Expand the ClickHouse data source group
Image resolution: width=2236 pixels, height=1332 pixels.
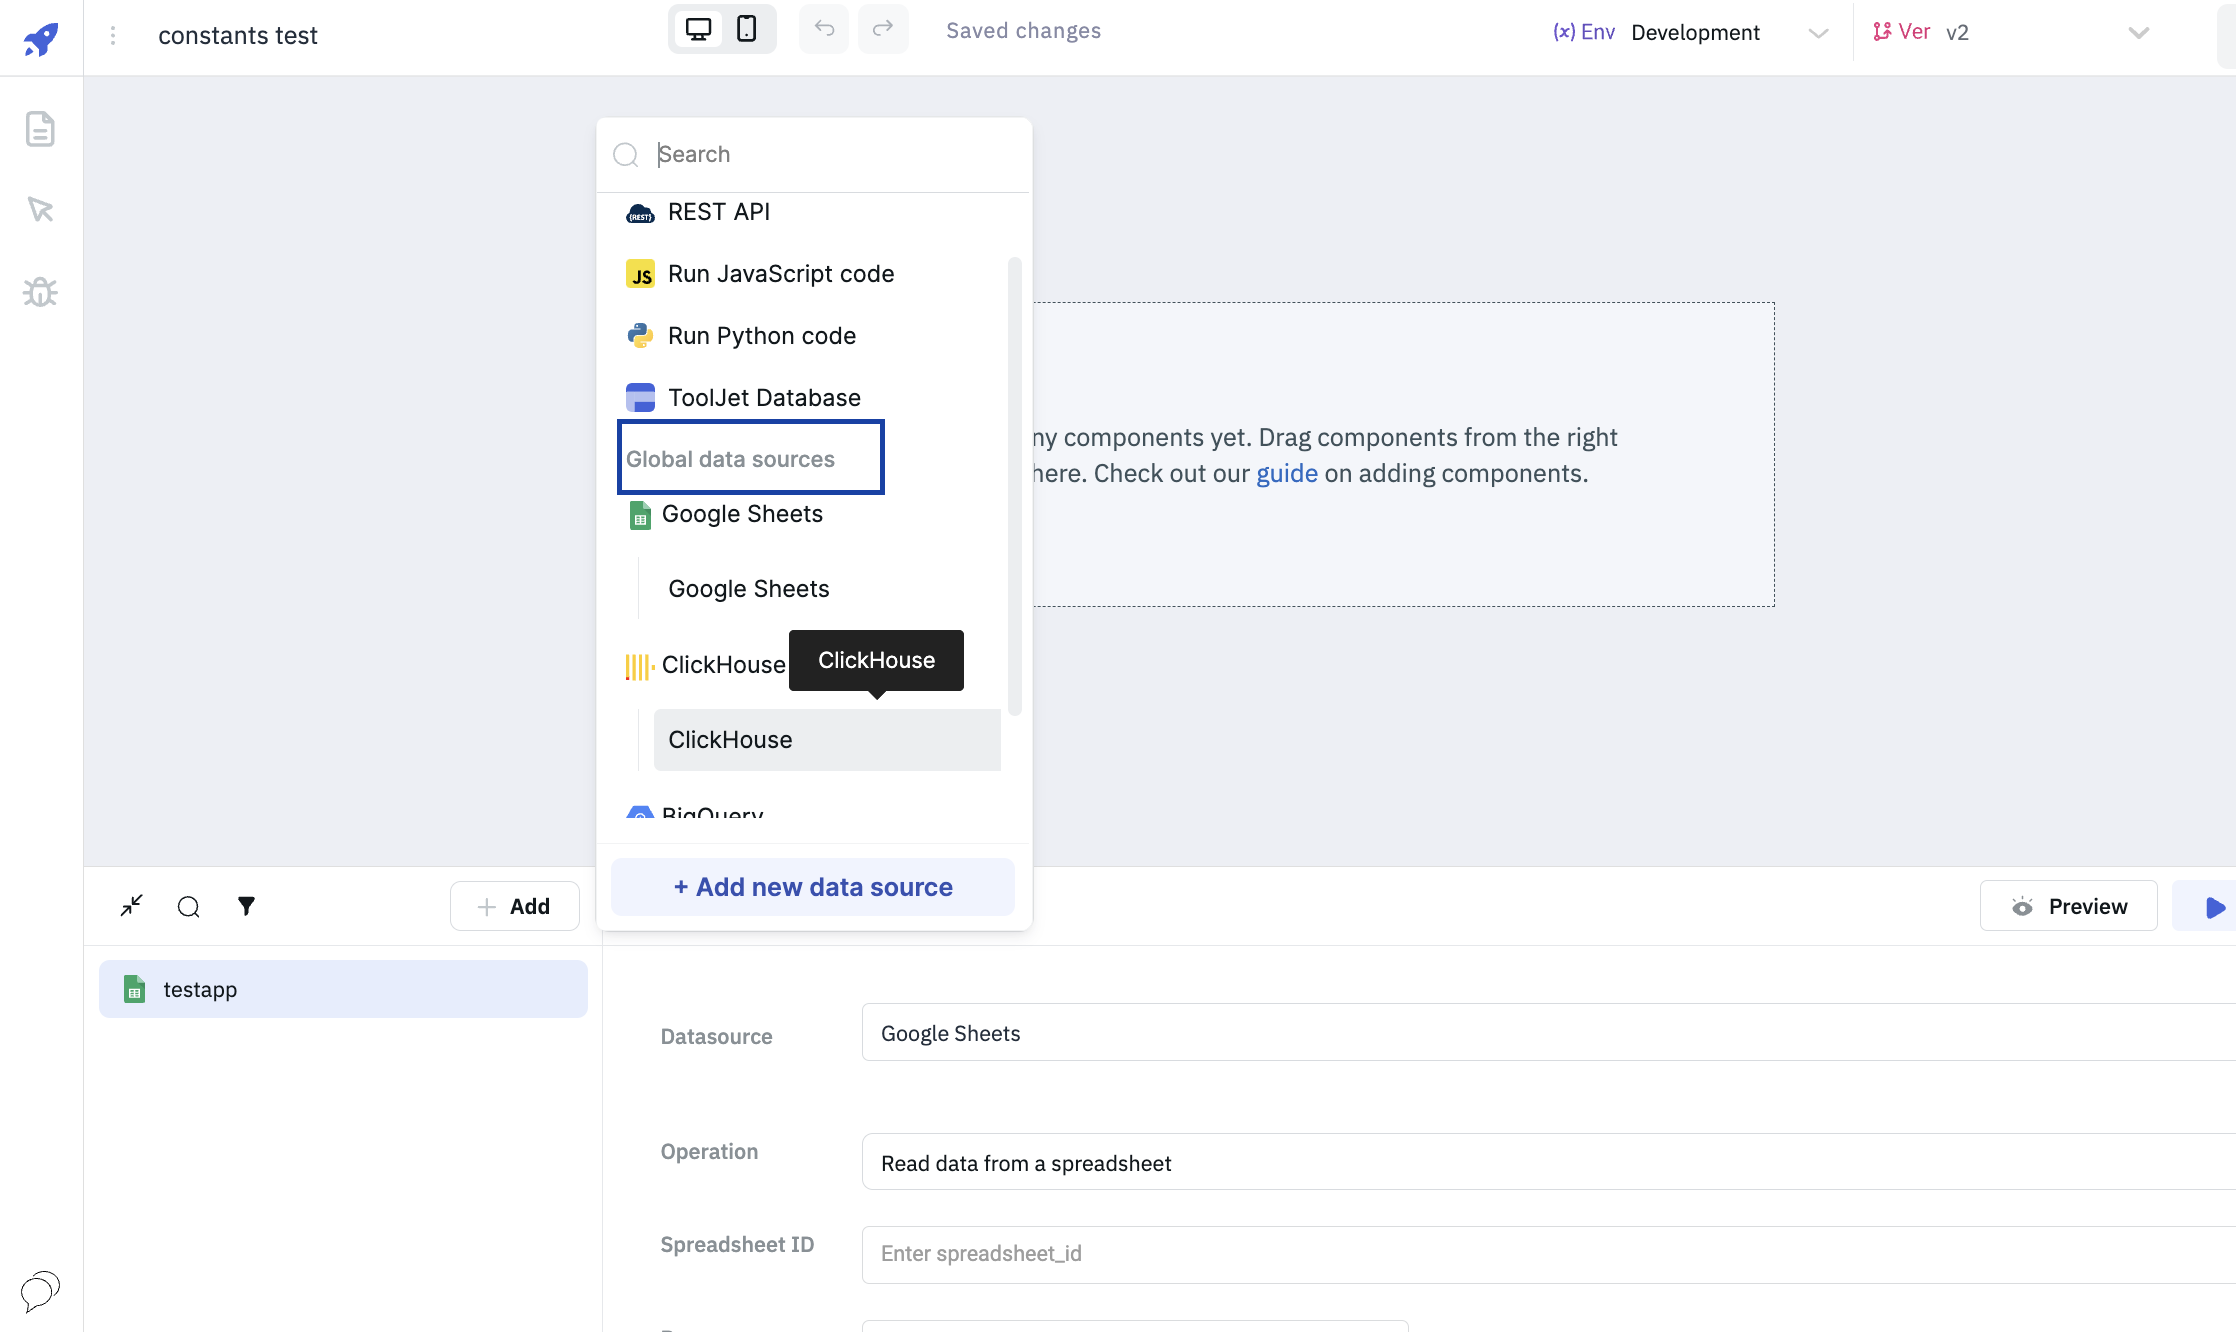pos(706,665)
